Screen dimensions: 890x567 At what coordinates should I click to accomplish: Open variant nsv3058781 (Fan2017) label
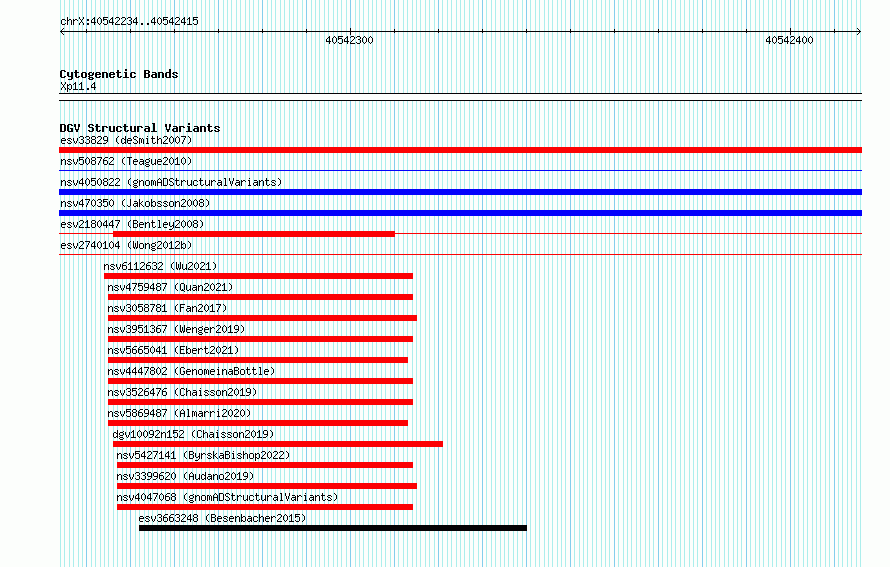pyautogui.click(x=167, y=308)
